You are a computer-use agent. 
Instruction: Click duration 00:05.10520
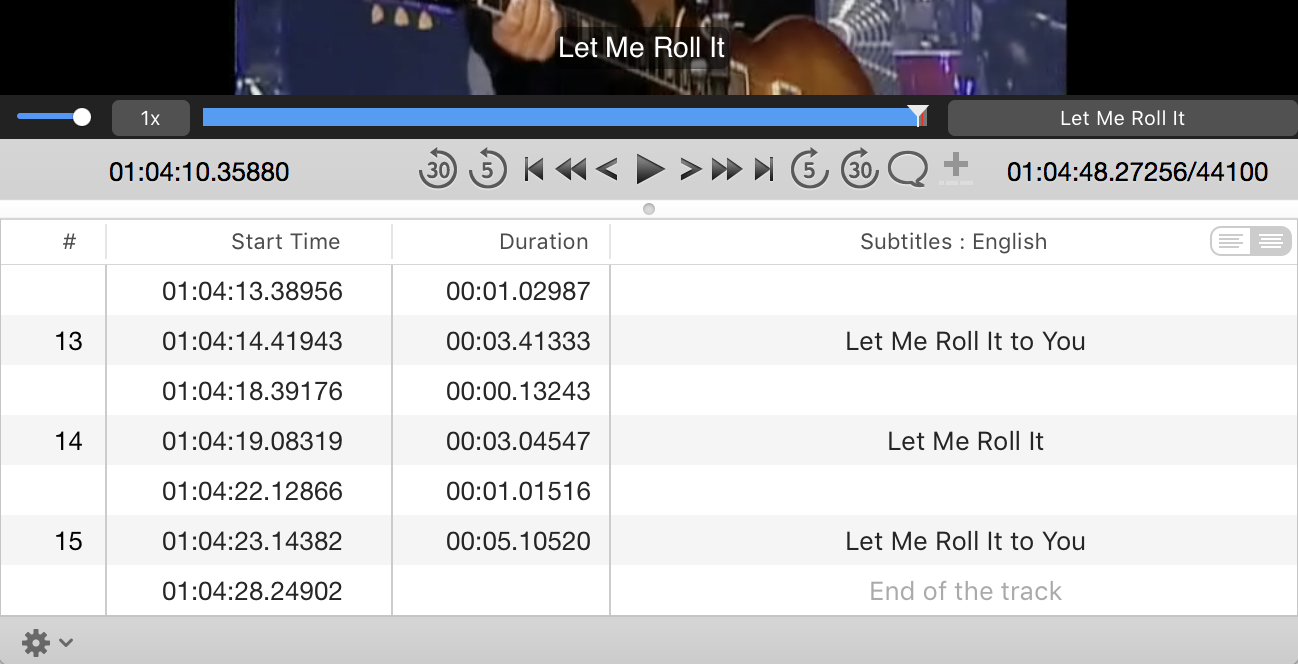click(518, 541)
